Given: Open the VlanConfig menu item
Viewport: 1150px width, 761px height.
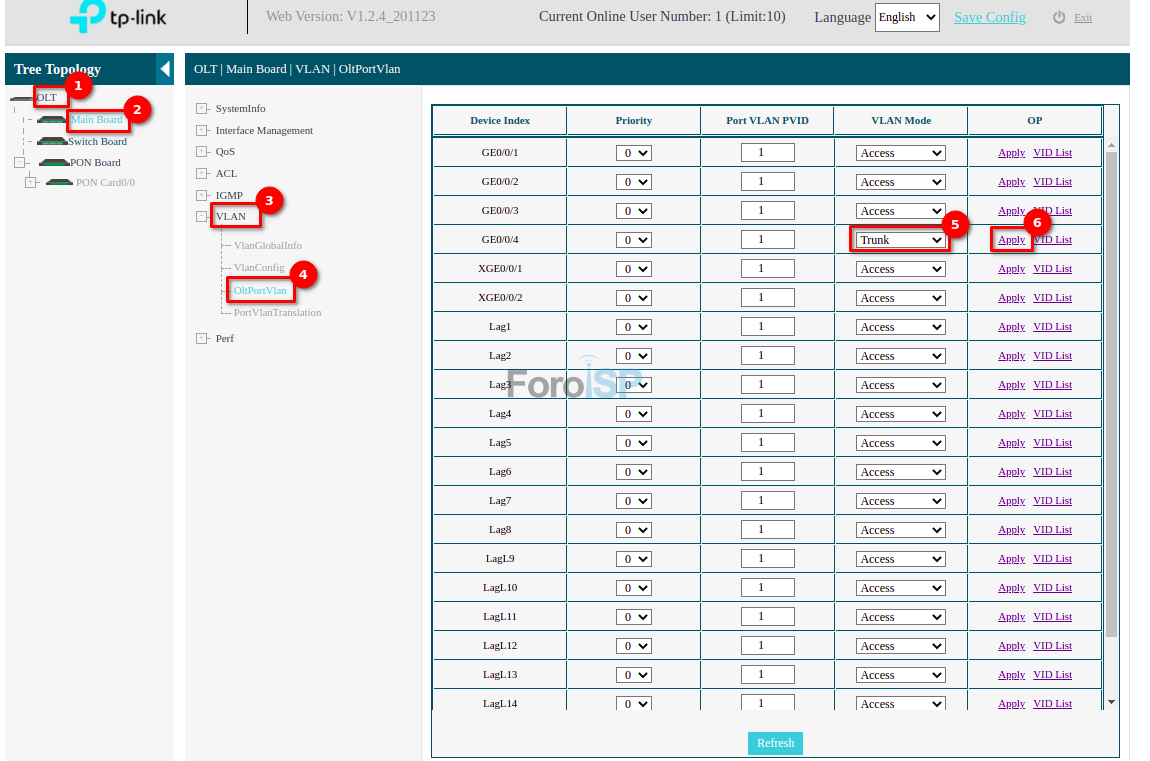Looking at the screenshot, I should [x=259, y=268].
